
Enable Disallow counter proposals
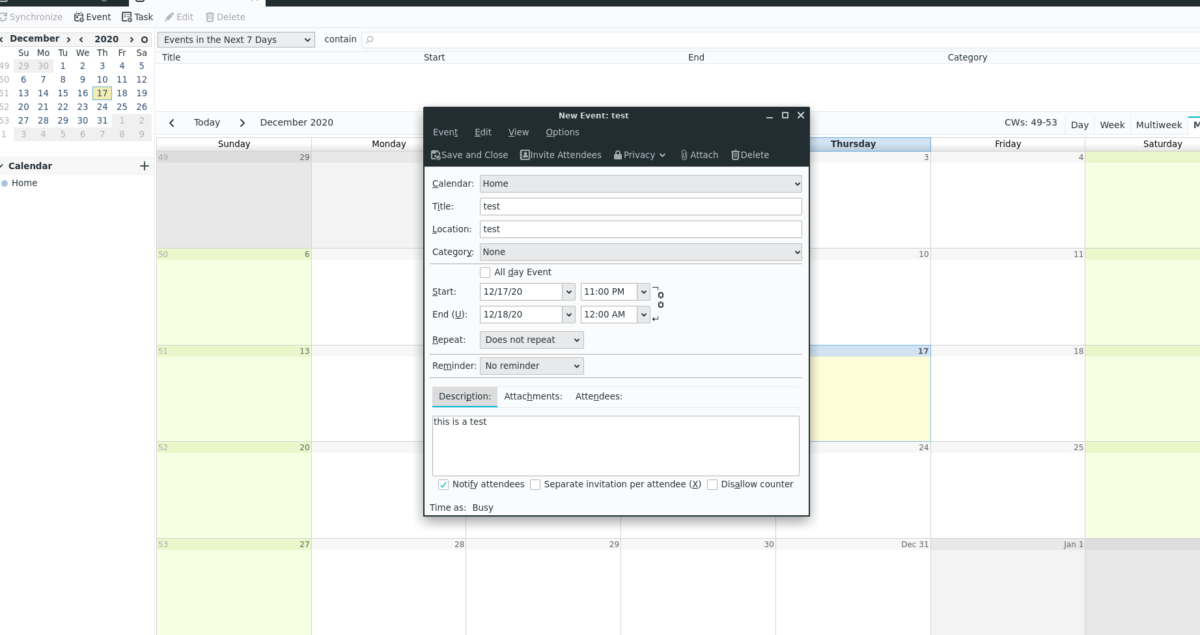712,483
